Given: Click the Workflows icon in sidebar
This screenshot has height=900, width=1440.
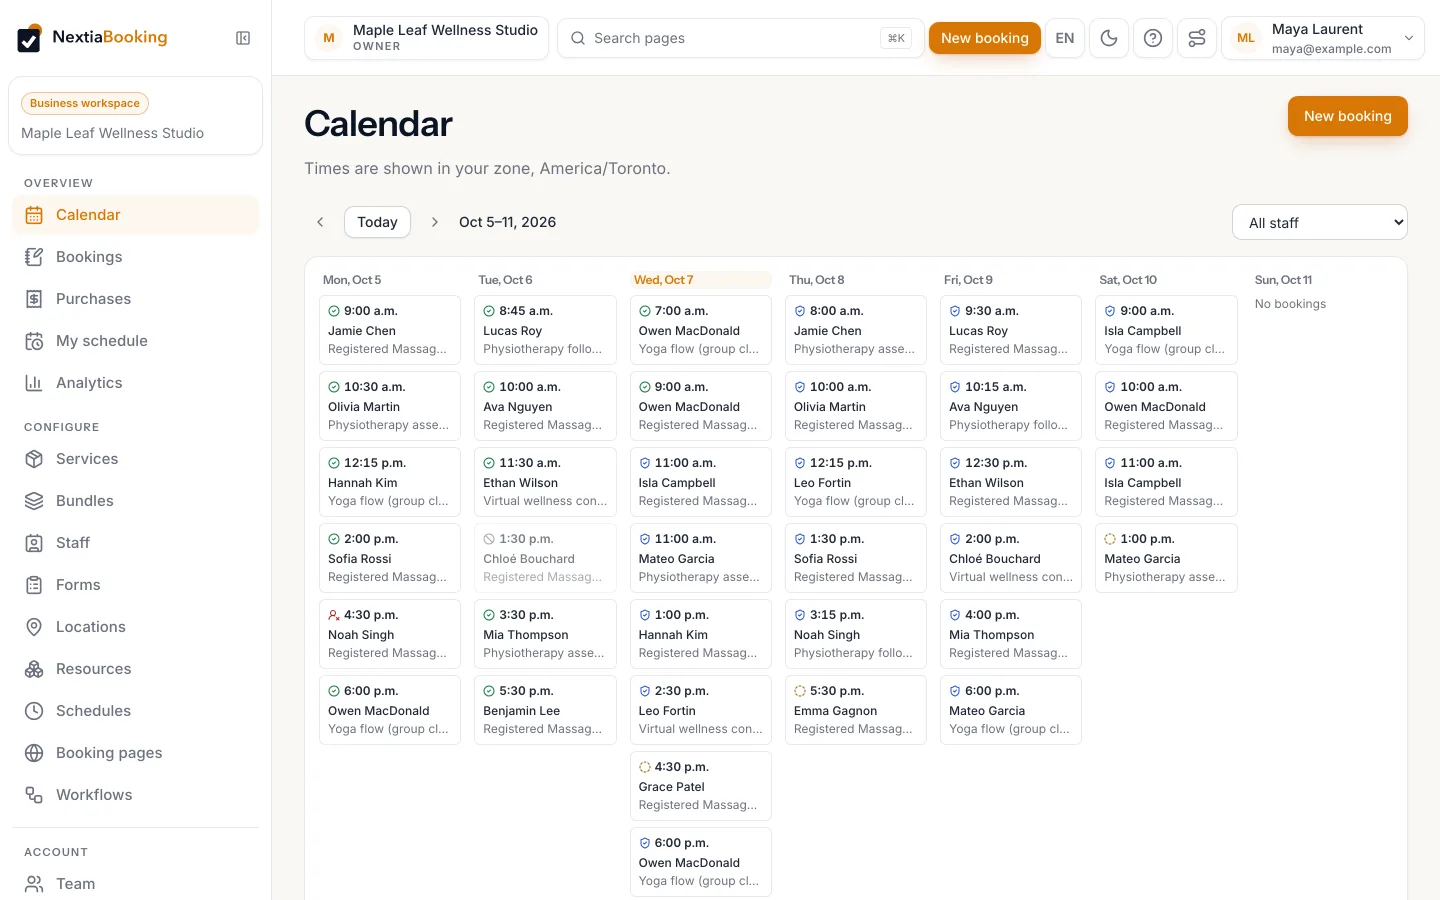Looking at the screenshot, I should [x=34, y=795].
